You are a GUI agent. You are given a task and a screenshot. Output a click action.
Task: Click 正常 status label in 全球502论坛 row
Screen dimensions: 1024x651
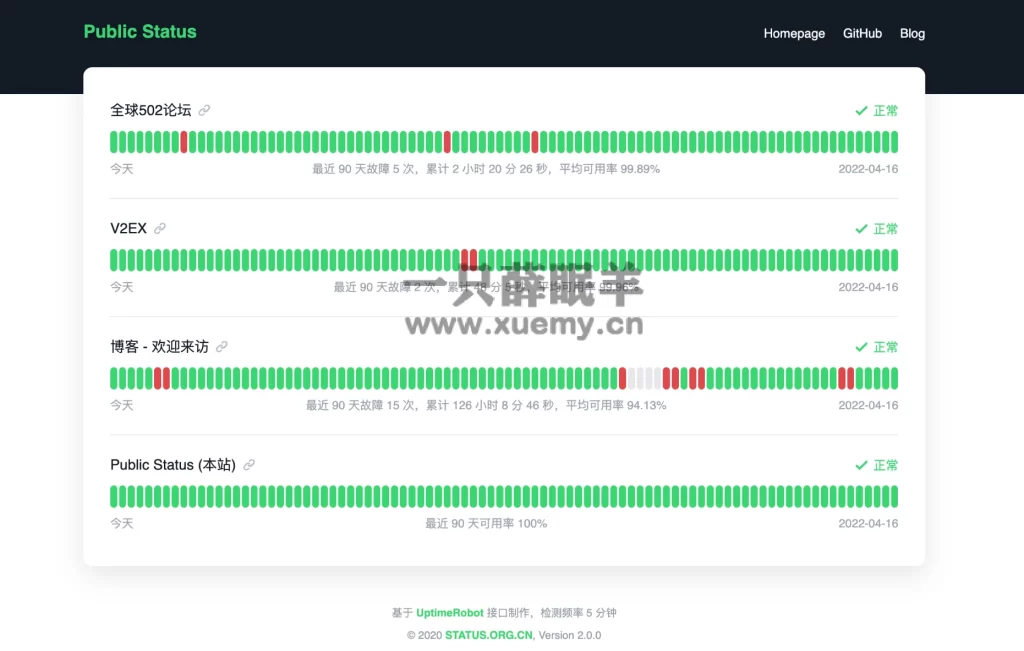pyautogui.click(x=886, y=111)
